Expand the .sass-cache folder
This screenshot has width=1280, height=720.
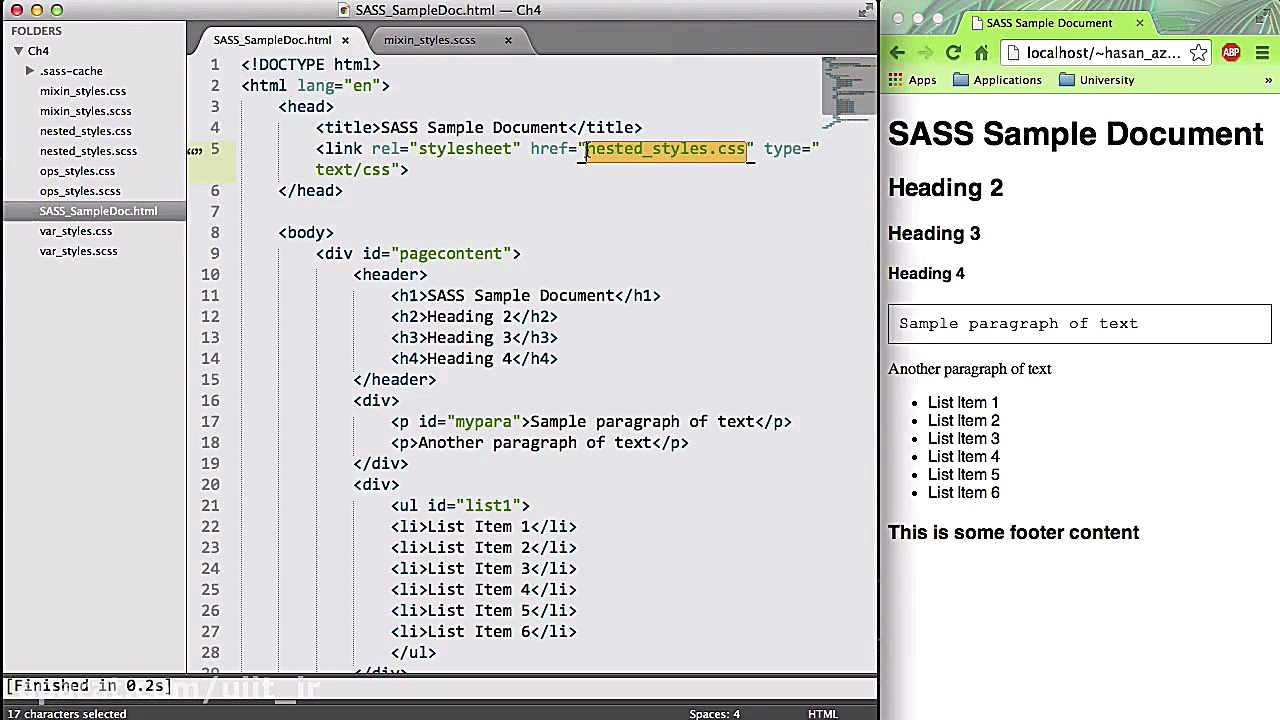pos(30,71)
